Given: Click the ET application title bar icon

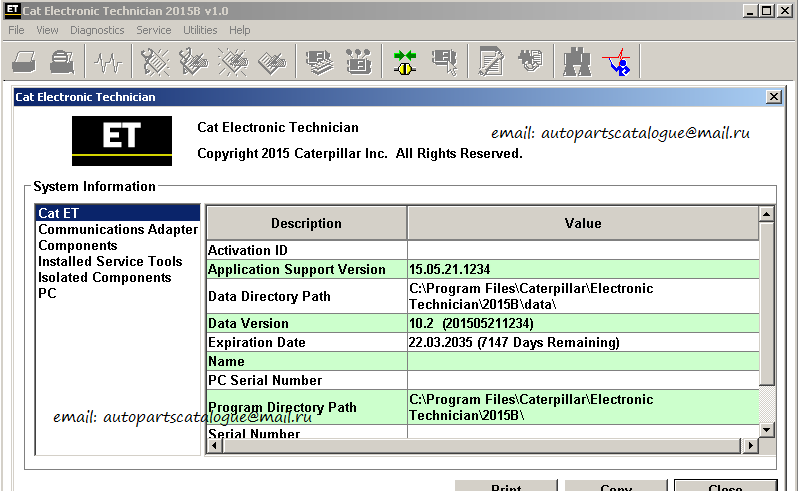Looking at the screenshot, I should tap(12, 9).
